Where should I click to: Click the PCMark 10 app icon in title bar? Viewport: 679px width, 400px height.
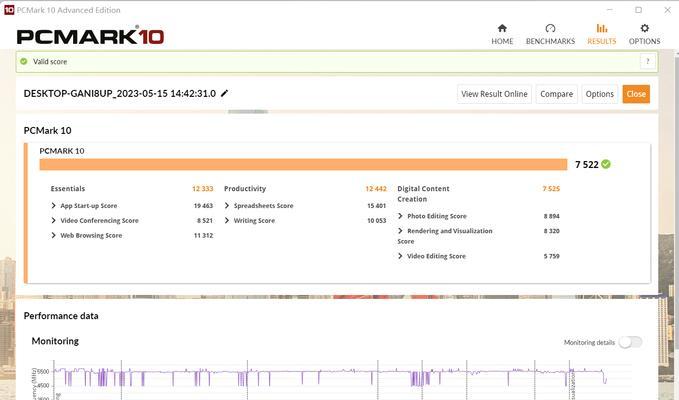tap(9, 10)
